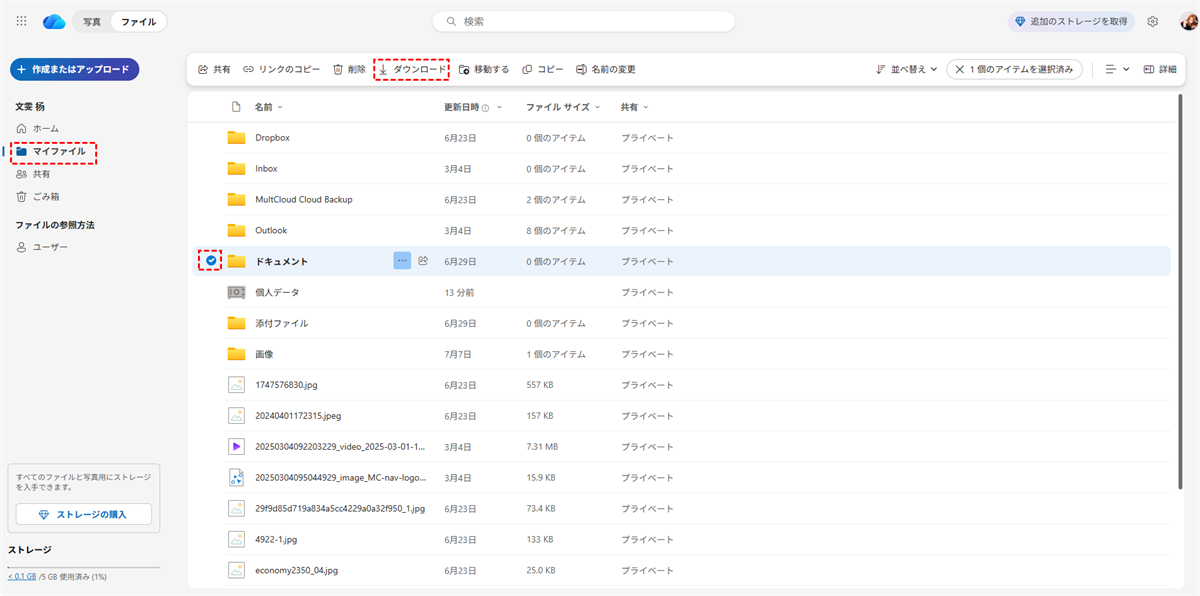Open file 4922-1.jpg

pyautogui.click(x=277, y=540)
